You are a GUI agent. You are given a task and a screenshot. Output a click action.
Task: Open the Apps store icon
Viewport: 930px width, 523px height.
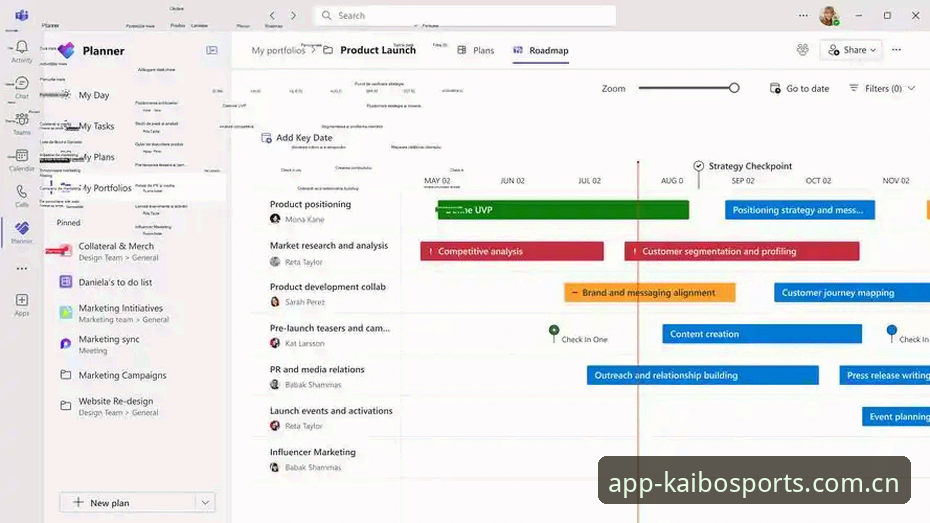tap(22, 300)
